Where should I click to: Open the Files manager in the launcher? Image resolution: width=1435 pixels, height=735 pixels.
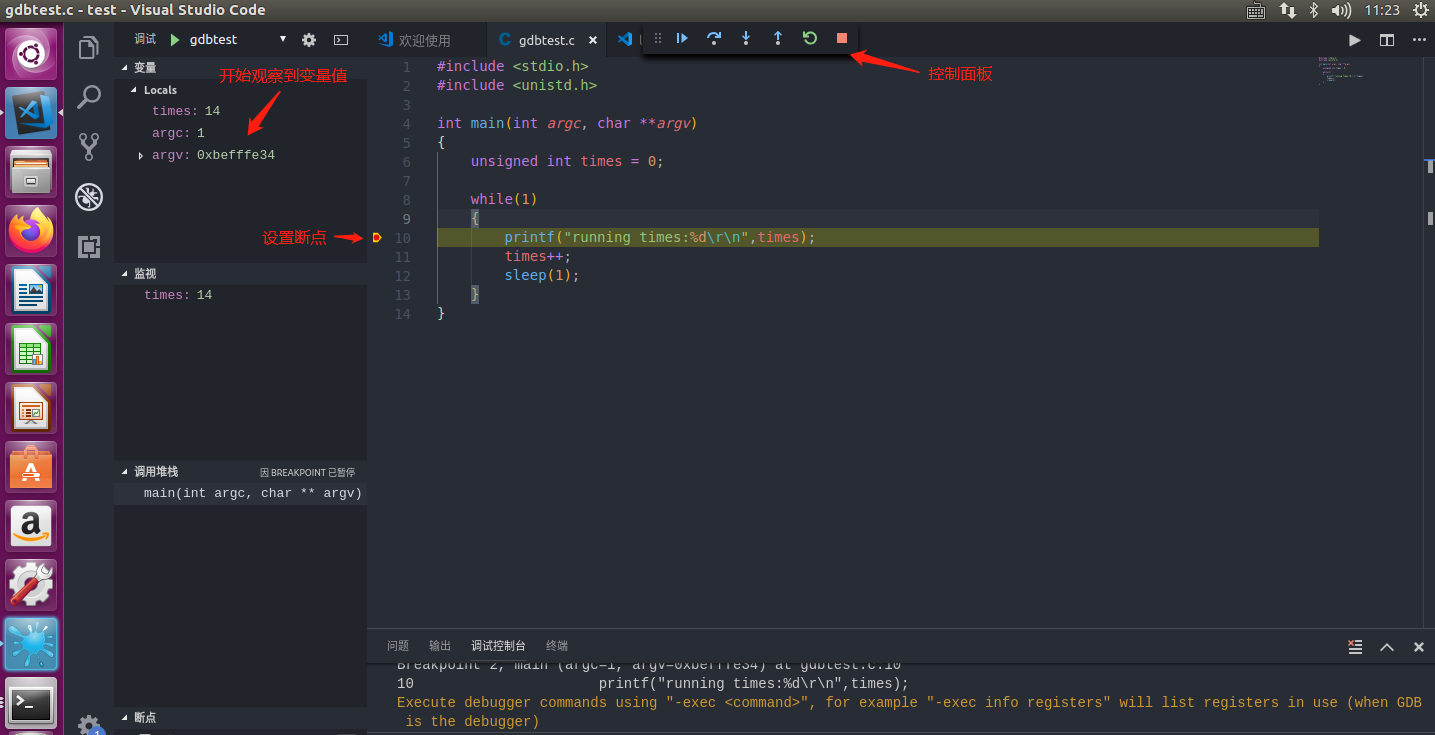click(x=32, y=172)
